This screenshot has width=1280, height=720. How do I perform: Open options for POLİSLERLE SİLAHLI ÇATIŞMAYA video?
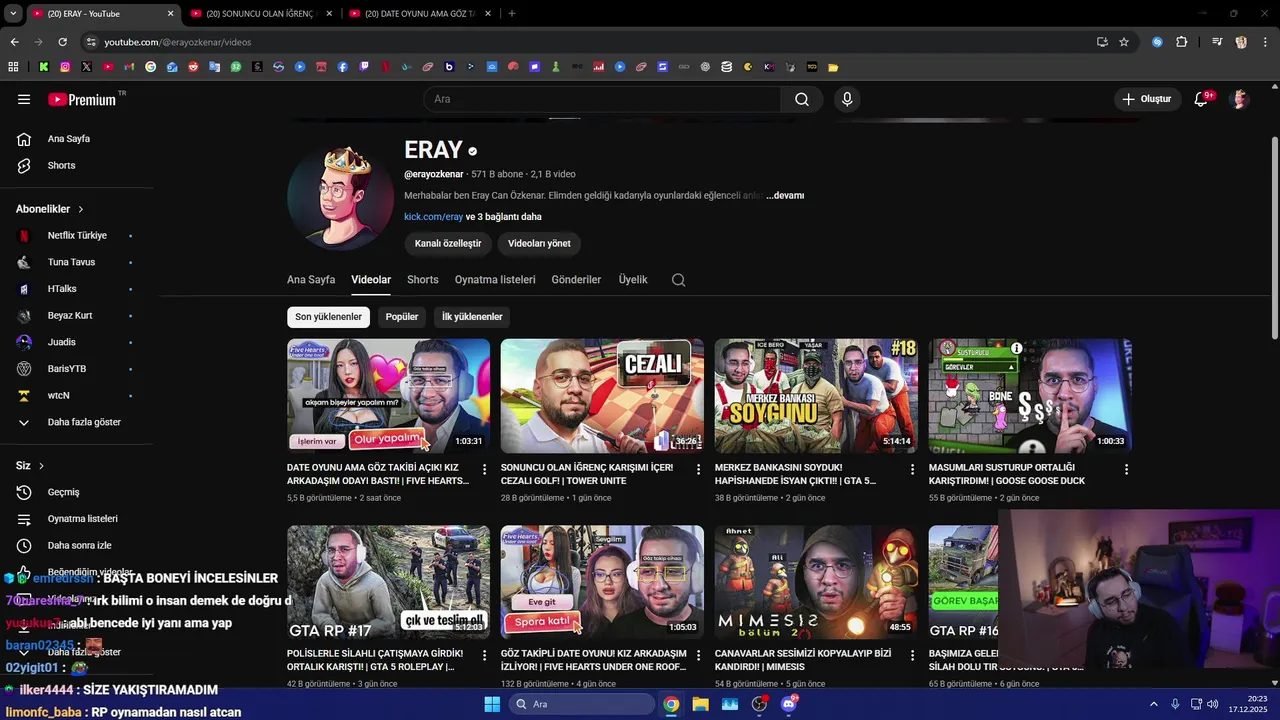pos(485,655)
